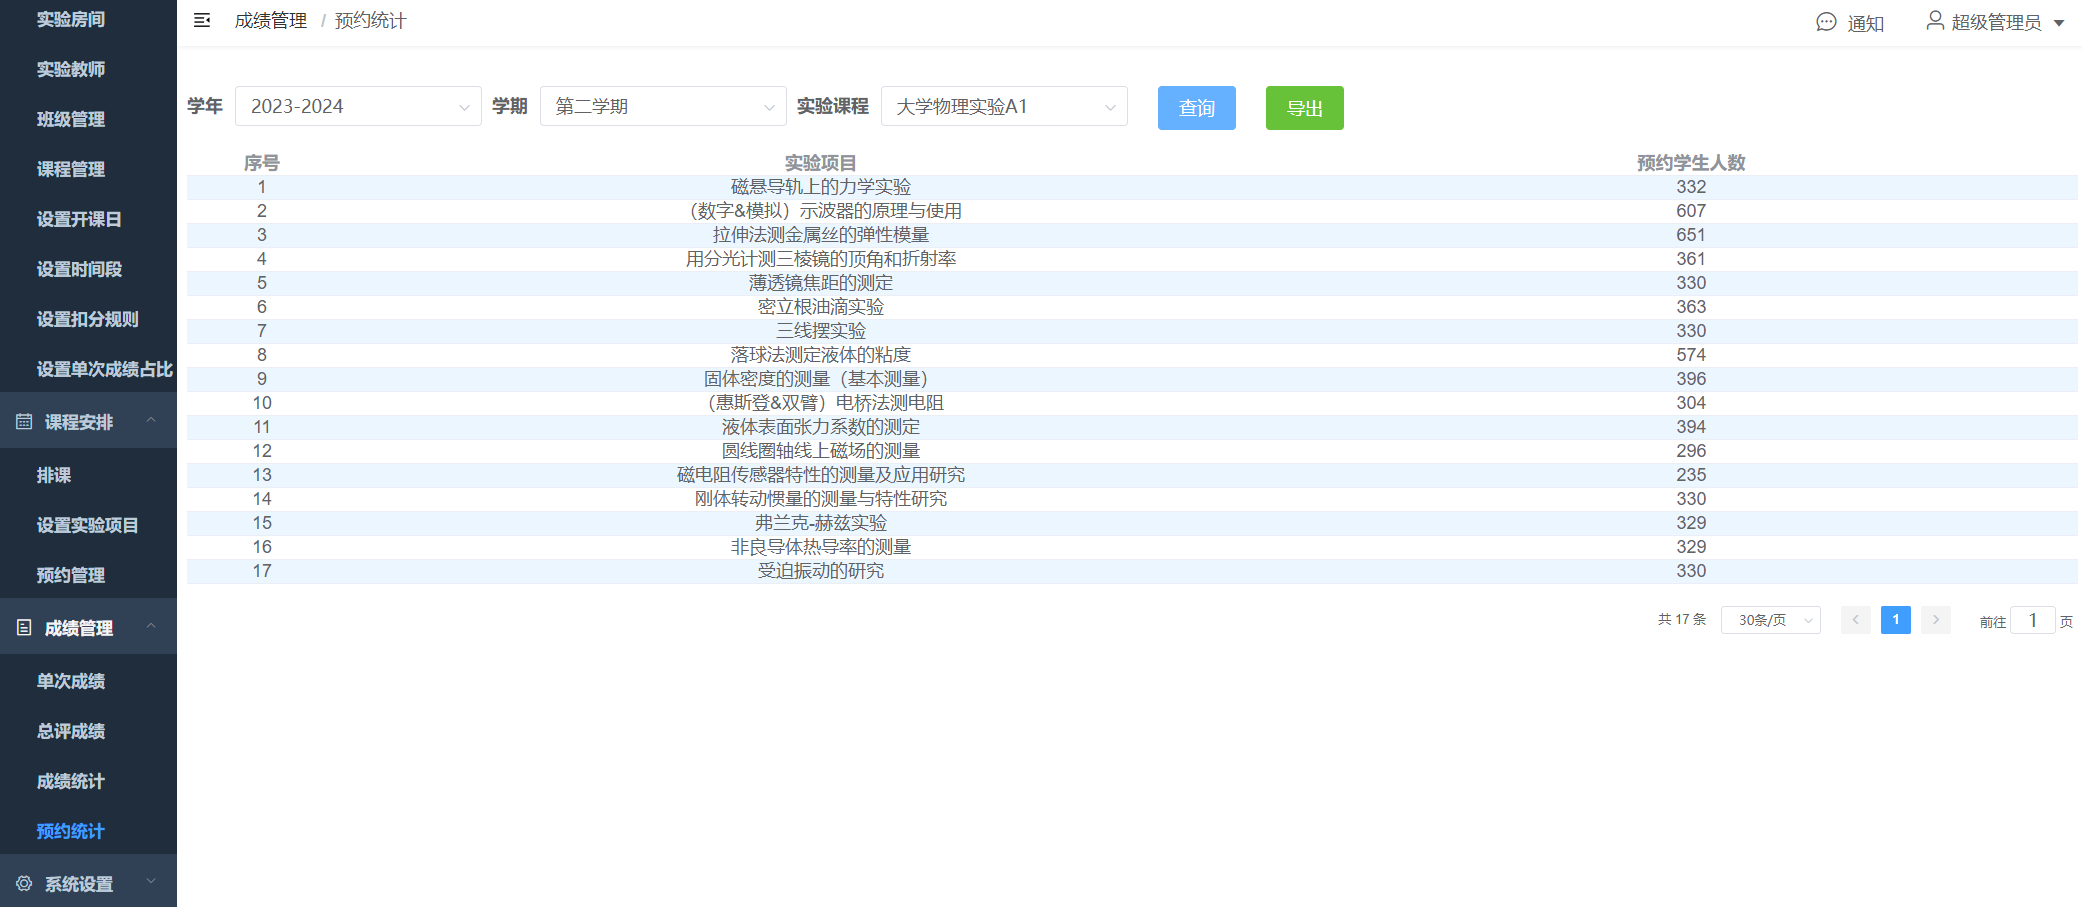
Task: Click the 共 17 条 total count
Action: [x=1682, y=620]
